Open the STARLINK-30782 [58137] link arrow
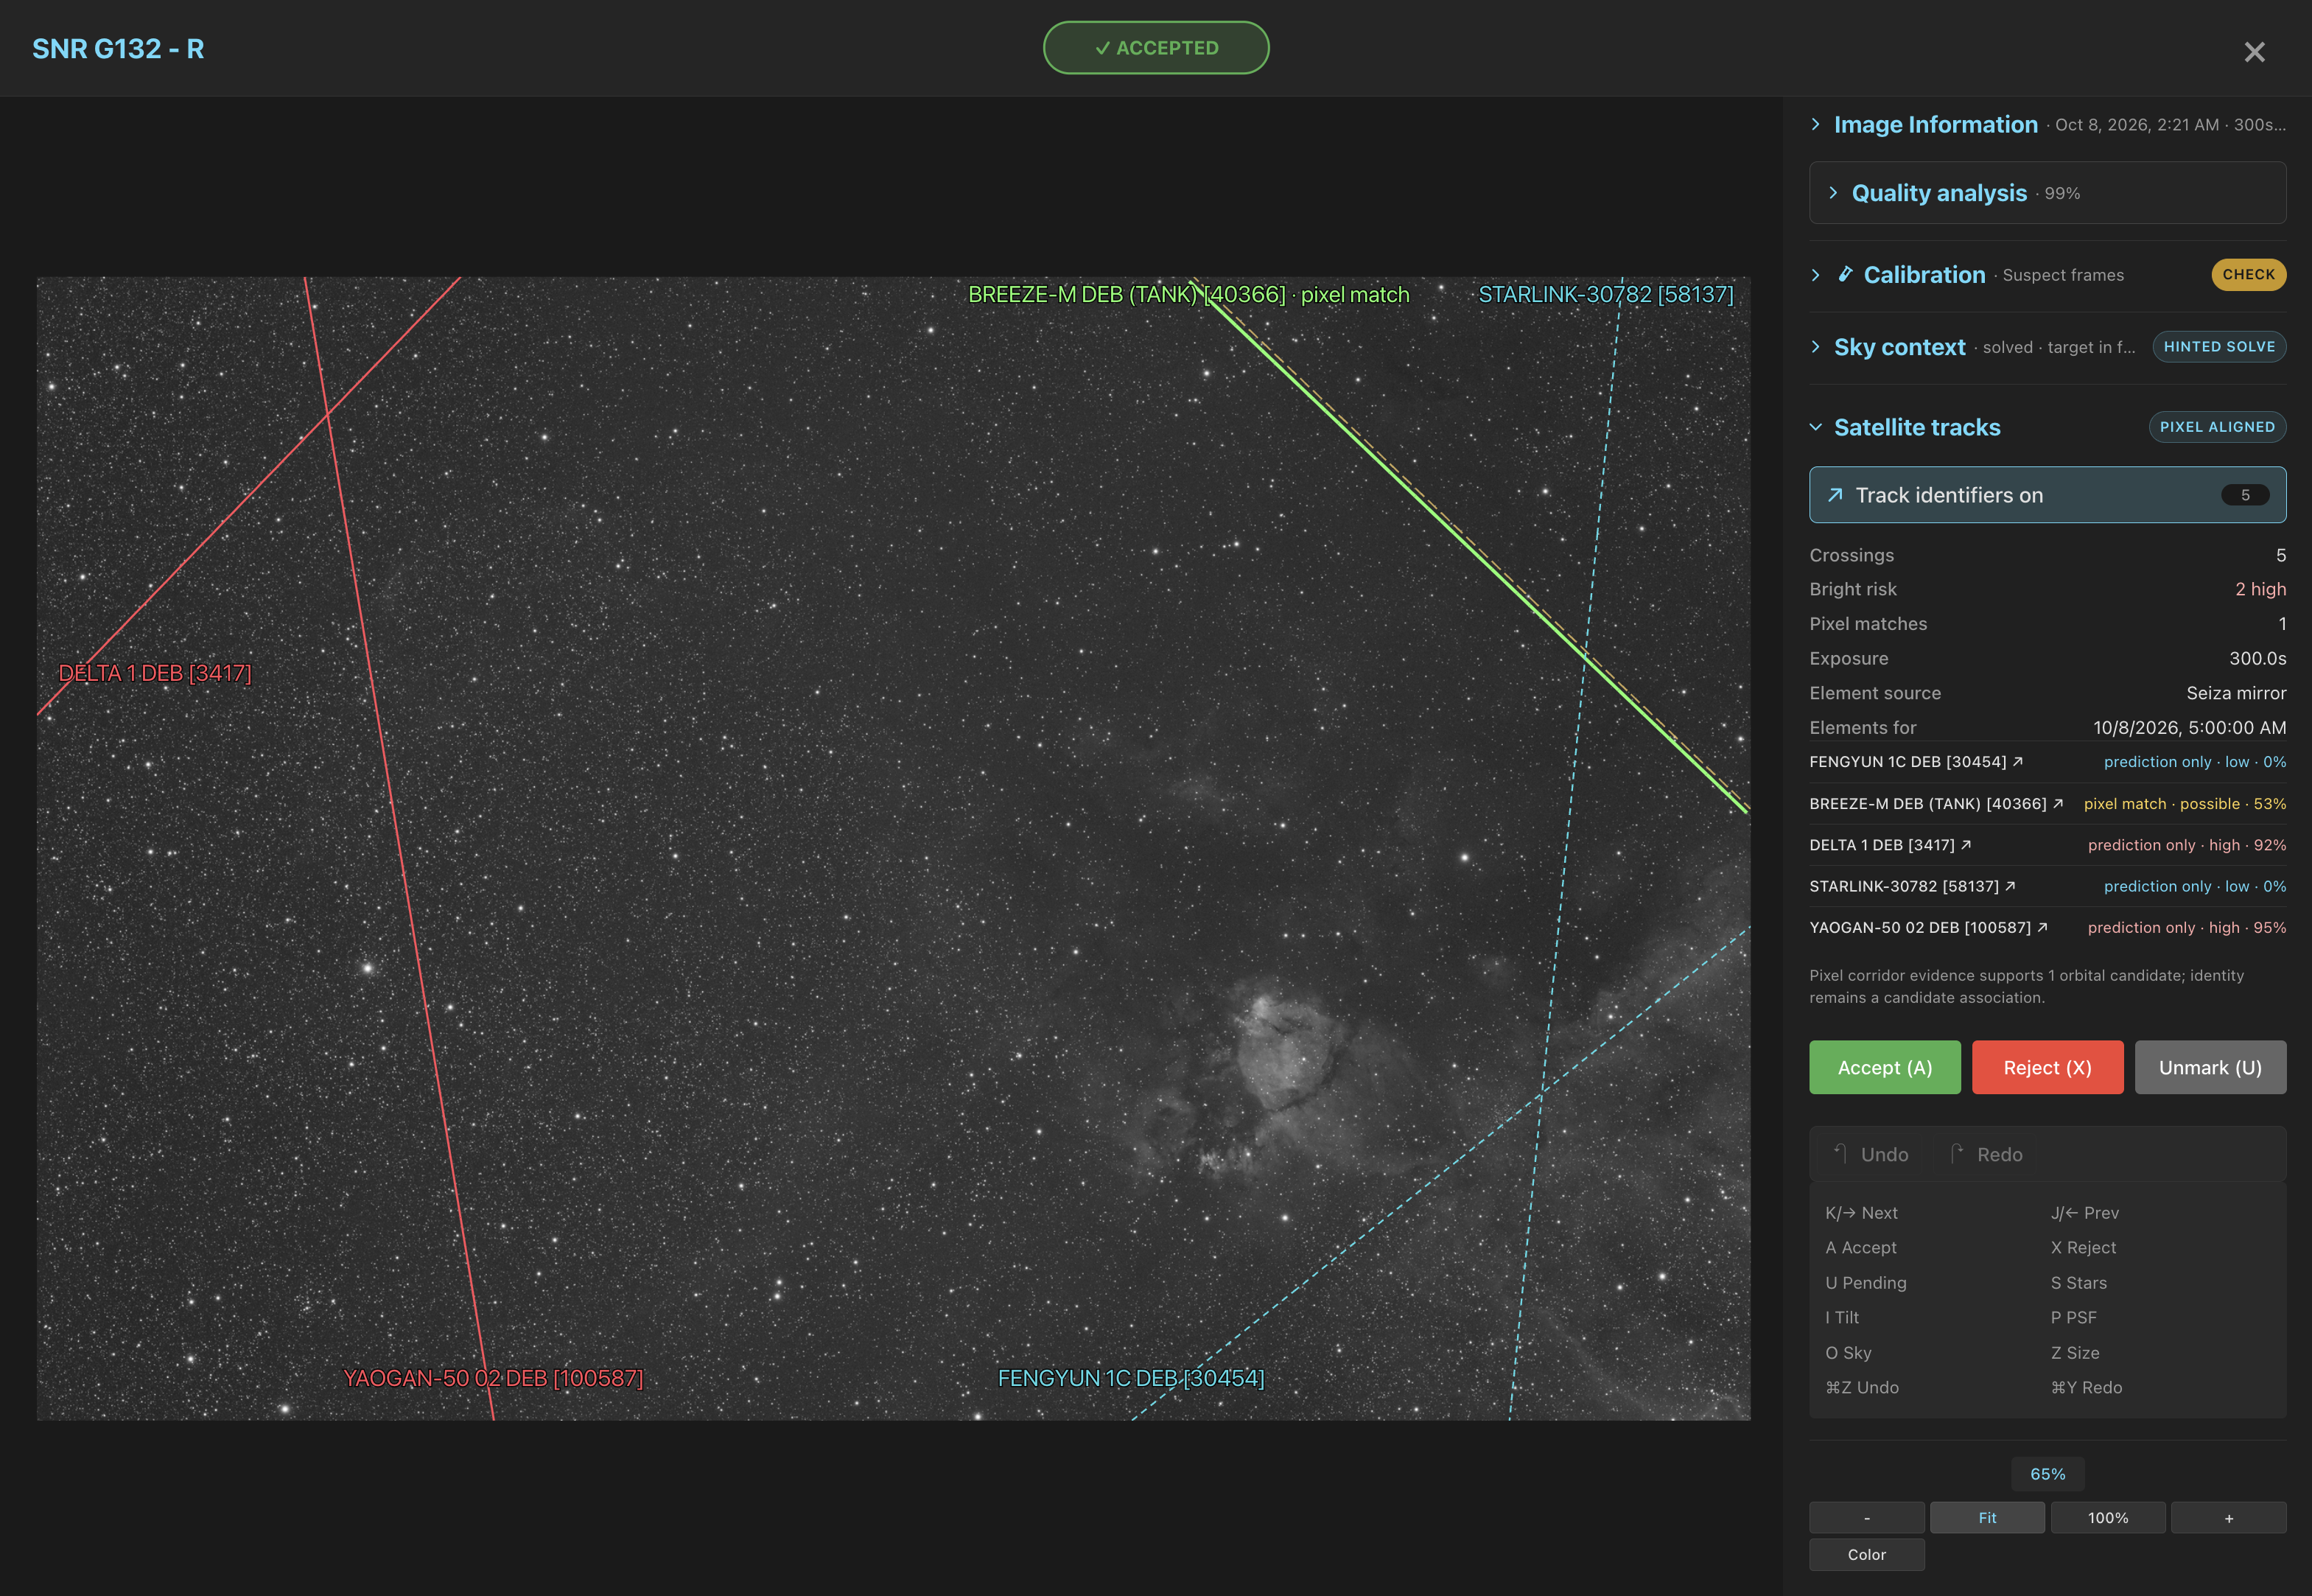This screenshot has height=1596, width=2312. tap(2010, 886)
